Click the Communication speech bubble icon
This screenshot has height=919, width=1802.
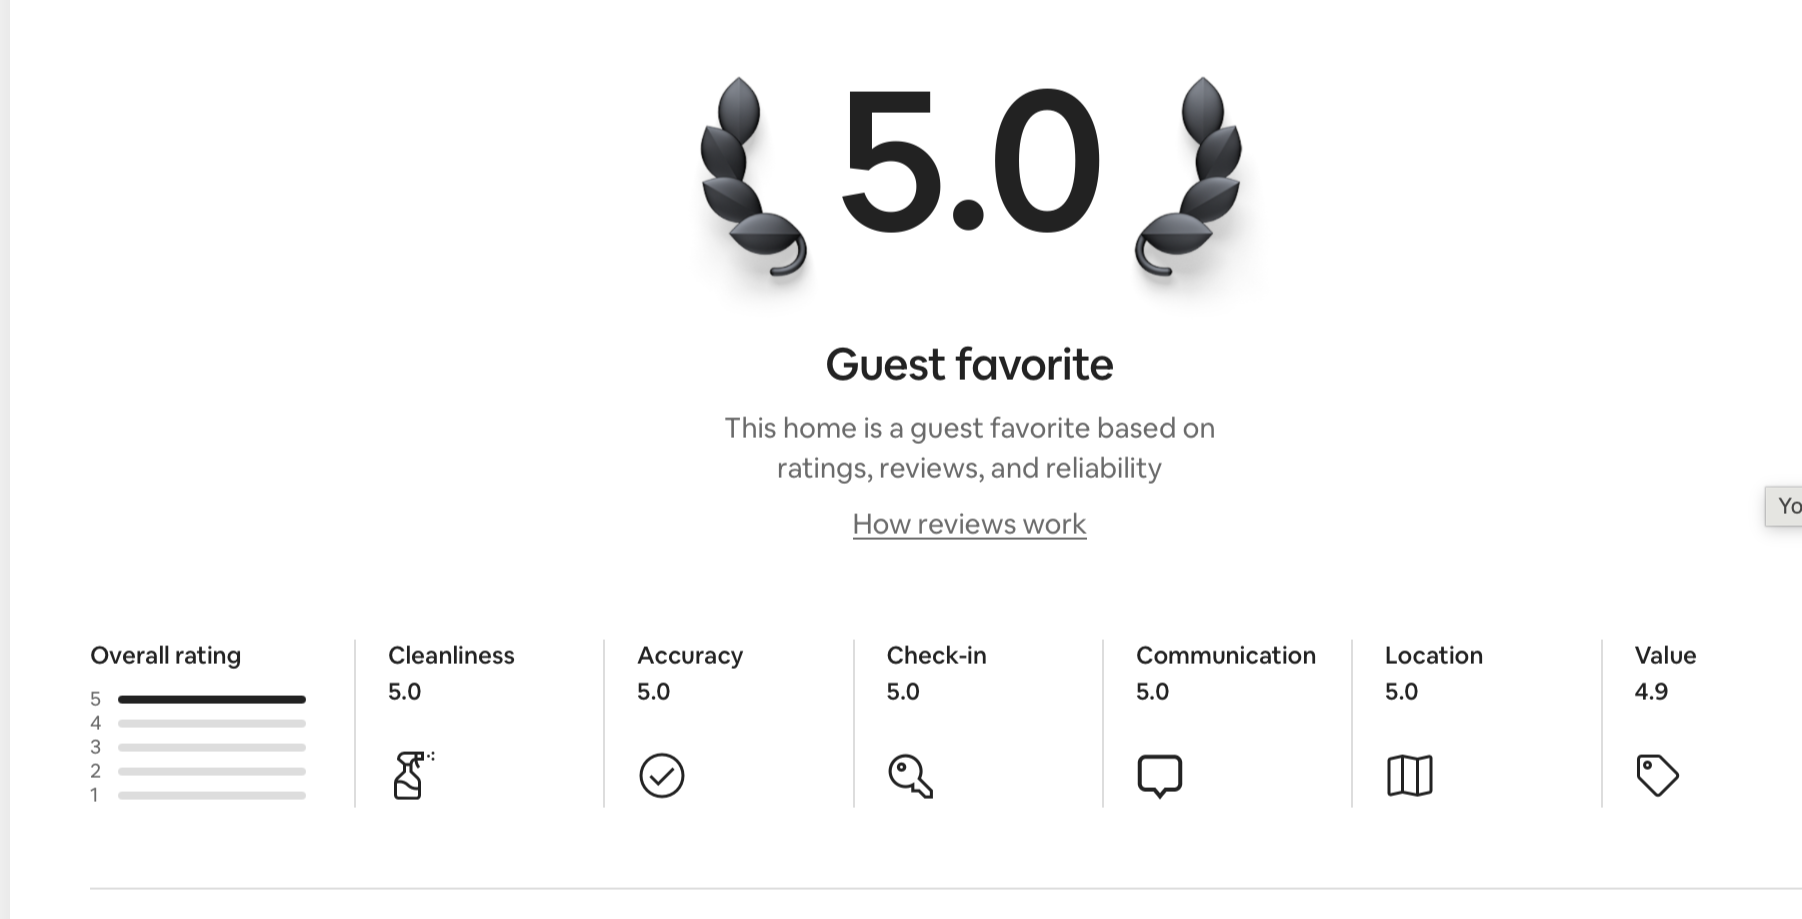[1160, 776]
